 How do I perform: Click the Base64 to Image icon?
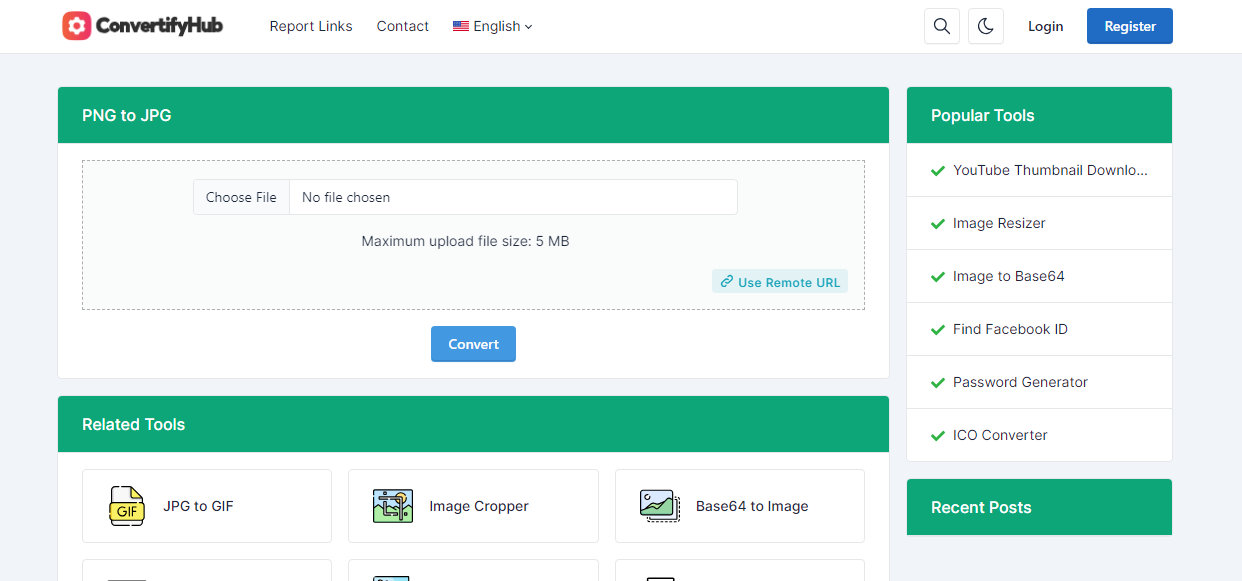coord(660,506)
